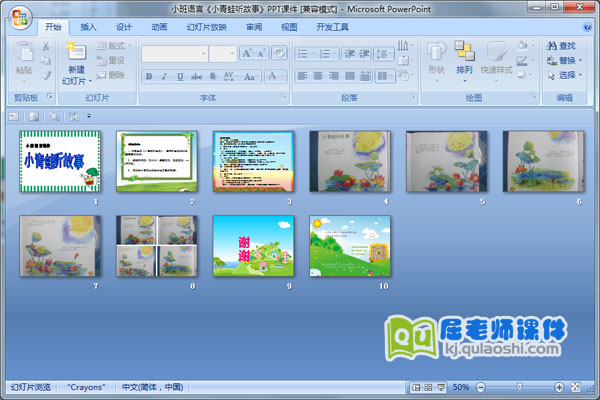
Task: Click the Paste clipboard icon
Action: (24, 52)
